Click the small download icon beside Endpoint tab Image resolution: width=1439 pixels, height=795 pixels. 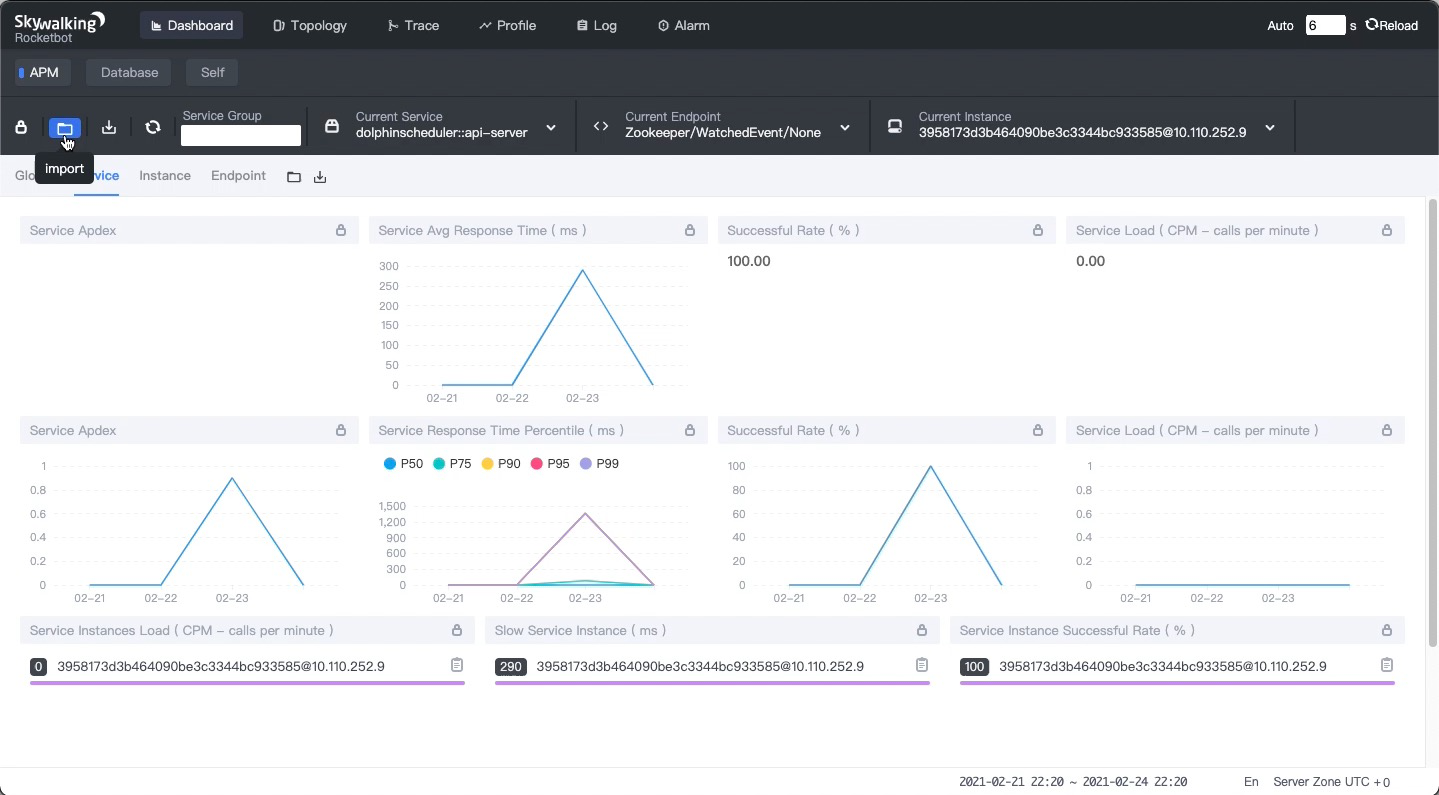pyautogui.click(x=320, y=177)
